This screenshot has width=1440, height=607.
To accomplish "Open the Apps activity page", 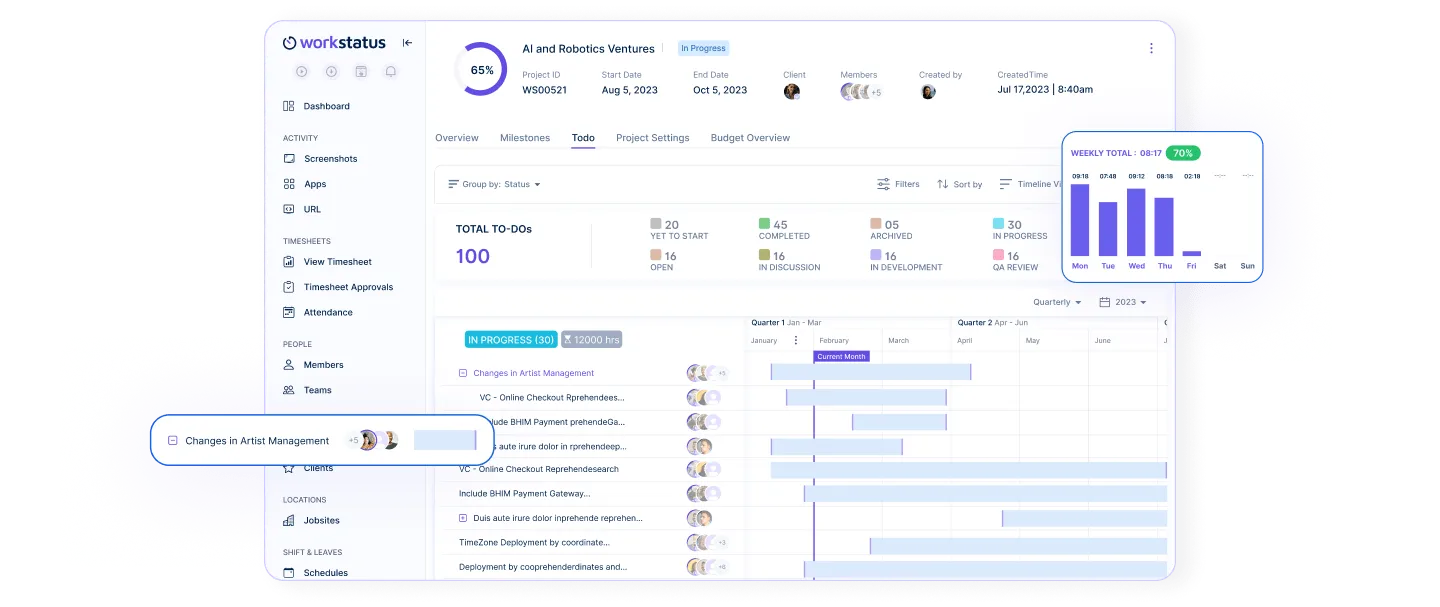I will coord(315,184).
